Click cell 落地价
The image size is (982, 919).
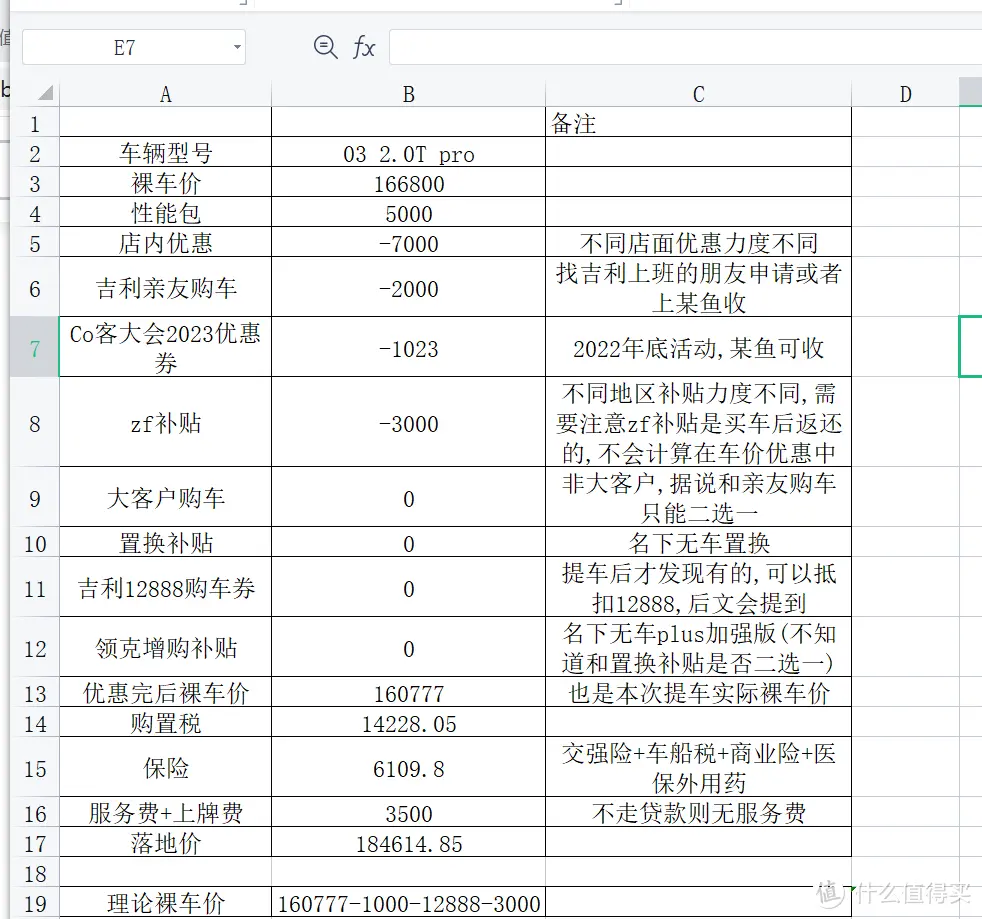[165, 843]
